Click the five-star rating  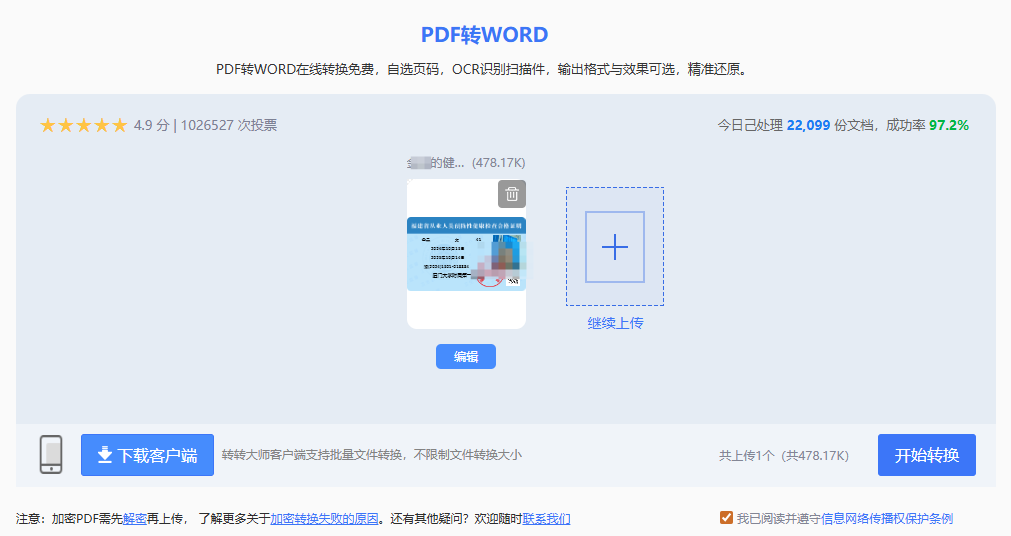click(83, 125)
